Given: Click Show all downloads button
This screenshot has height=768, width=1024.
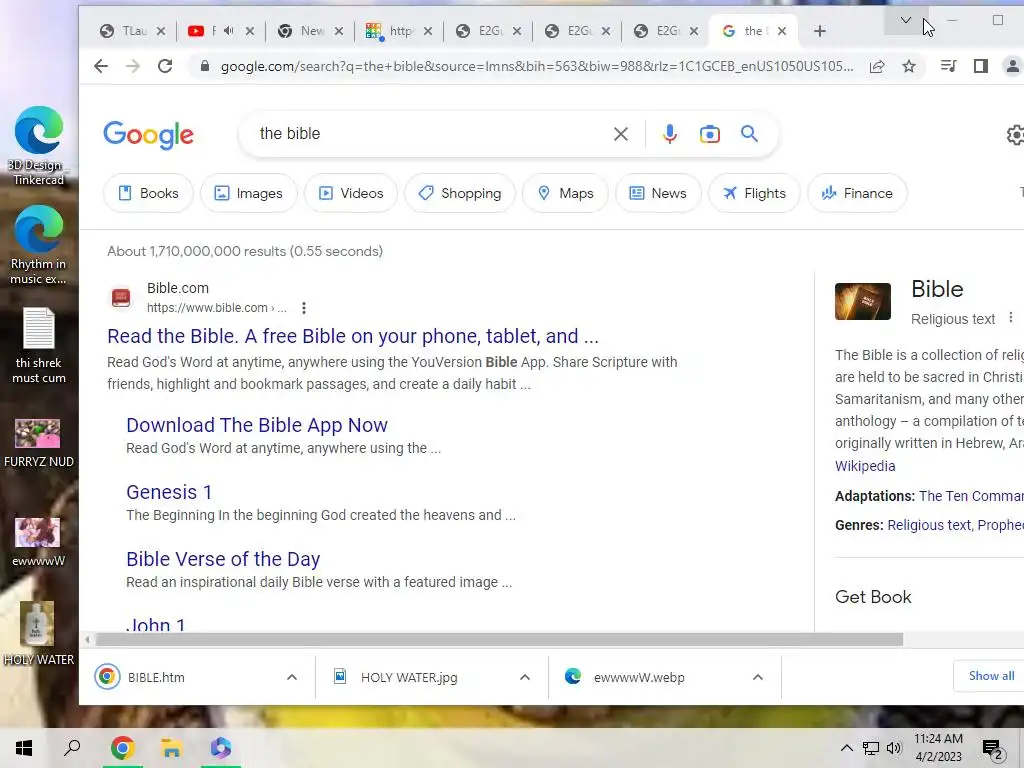Looking at the screenshot, I should 990,676.
